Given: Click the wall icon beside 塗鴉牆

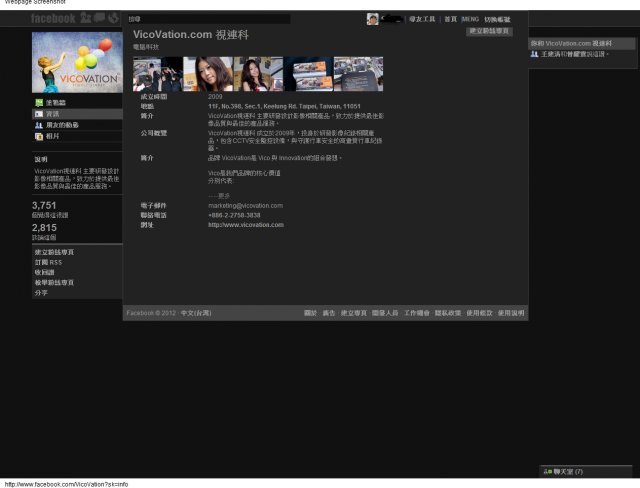Looking at the screenshot, I should tap(39, 102).
